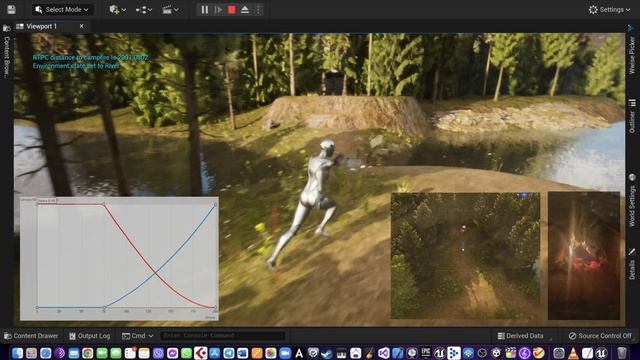Open the Add content (cube plus) menu
The image size is (640, 360).
click(118, 9)
